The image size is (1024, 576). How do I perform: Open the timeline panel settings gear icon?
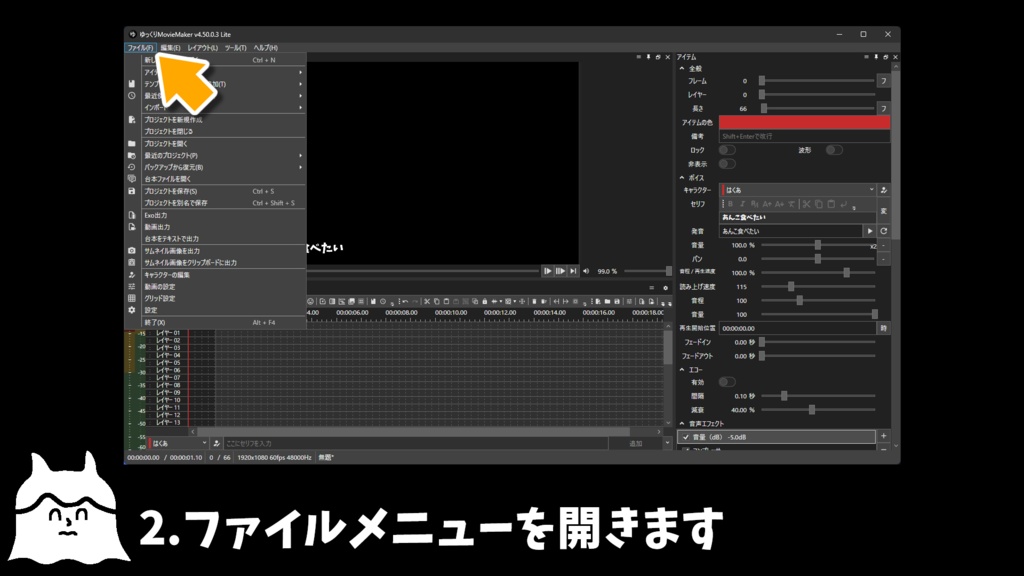coord(665,287)
